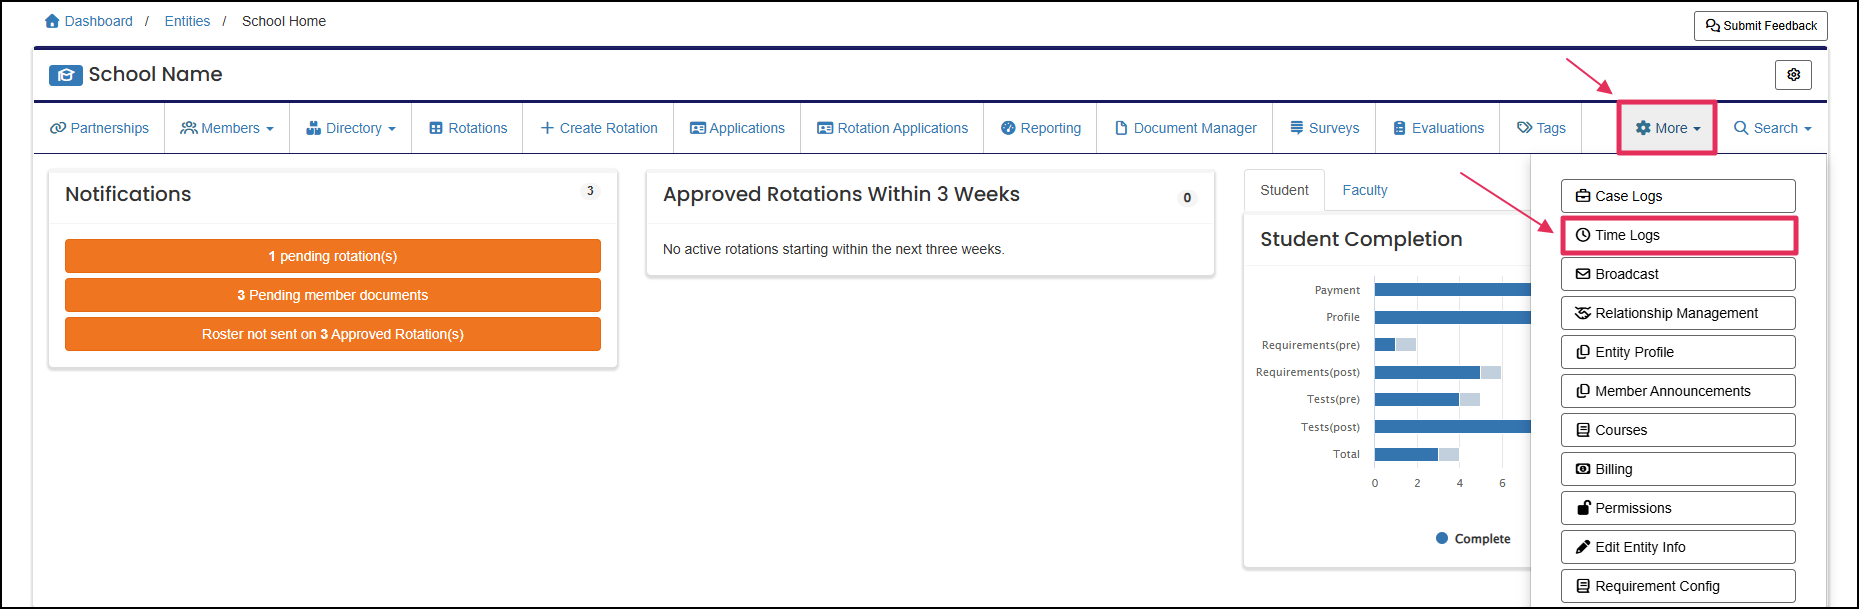Switch to the Faculty tab
This screenshot has width=1859, height=609.
(x=1364, y=190)
